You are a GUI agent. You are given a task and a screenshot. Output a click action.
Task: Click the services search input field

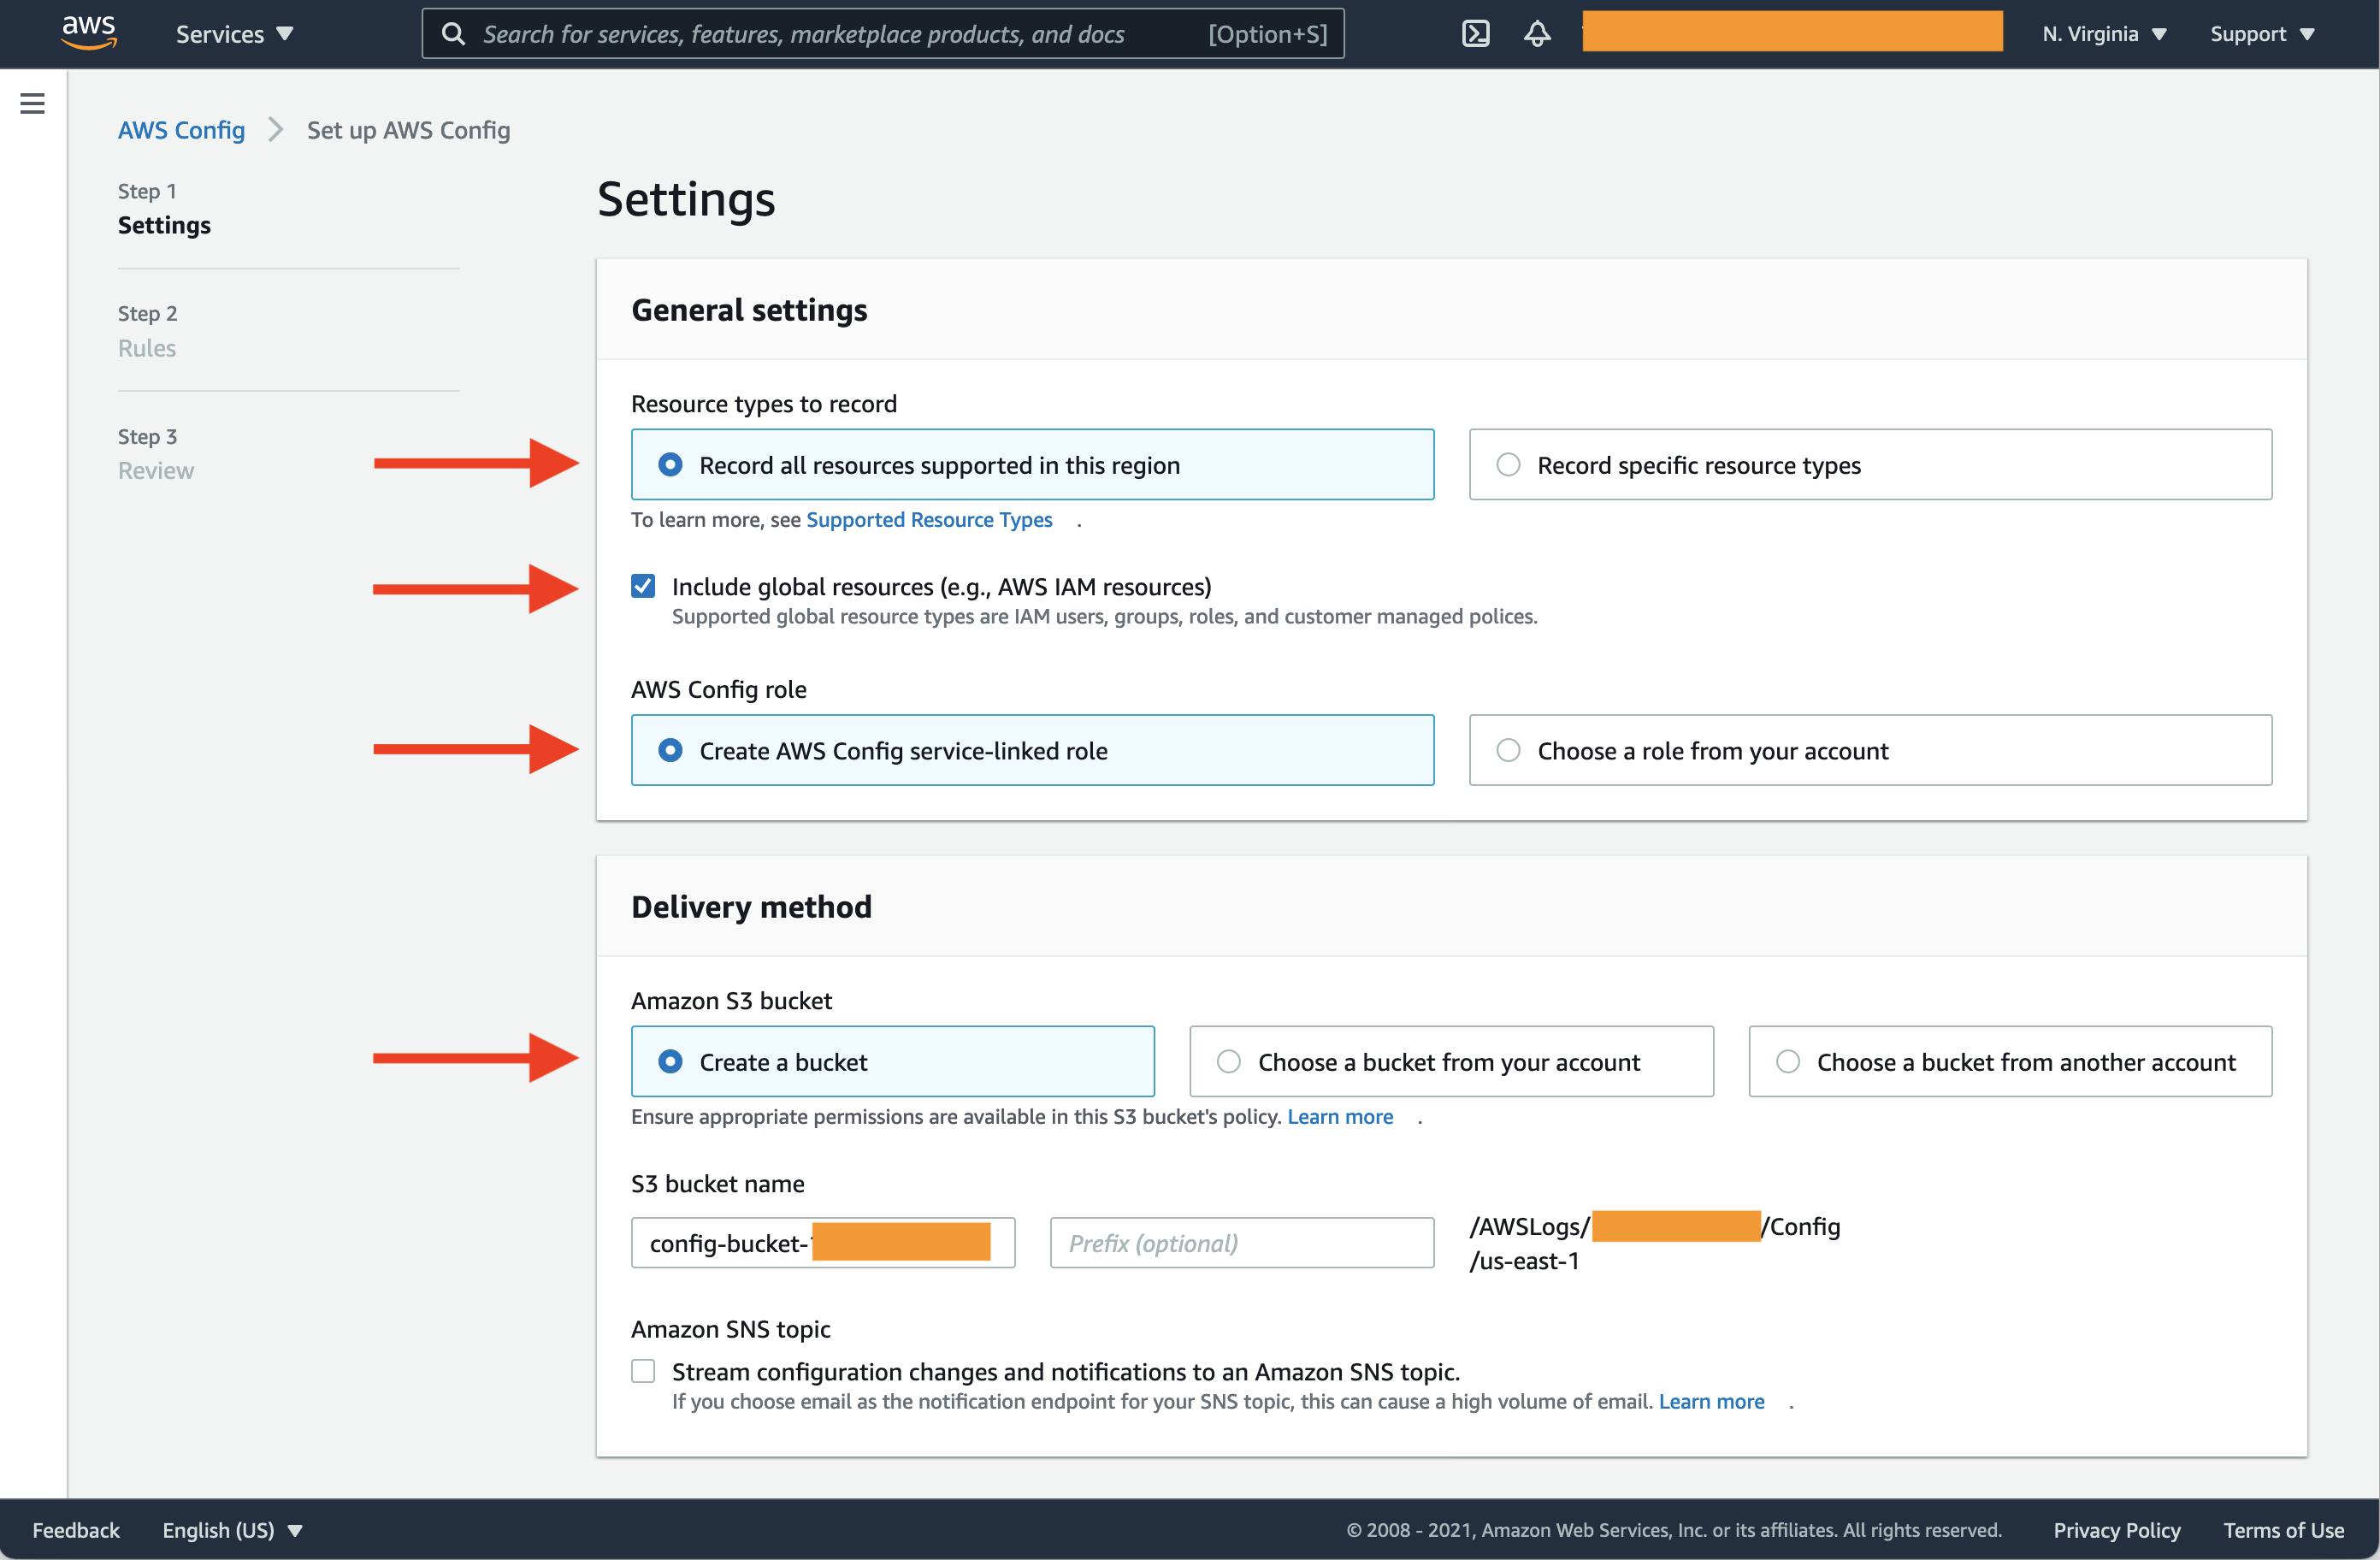click(x=883, y=34)
